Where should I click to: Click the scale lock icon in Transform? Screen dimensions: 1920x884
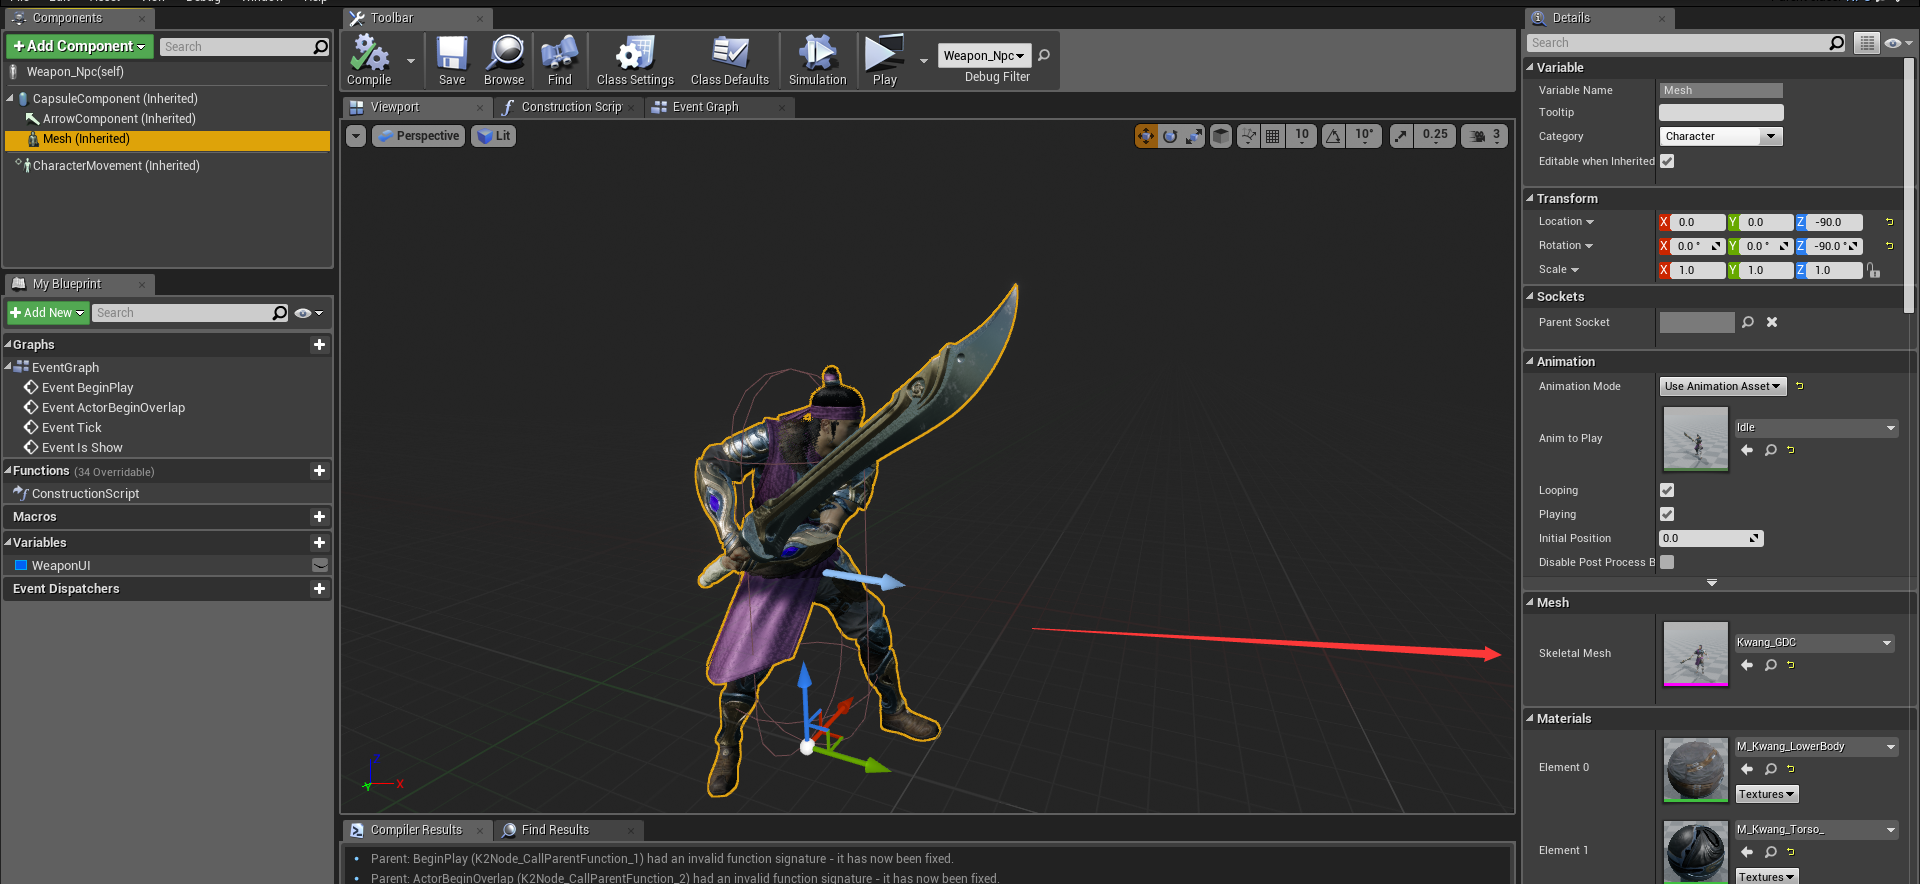[1874, 270]
